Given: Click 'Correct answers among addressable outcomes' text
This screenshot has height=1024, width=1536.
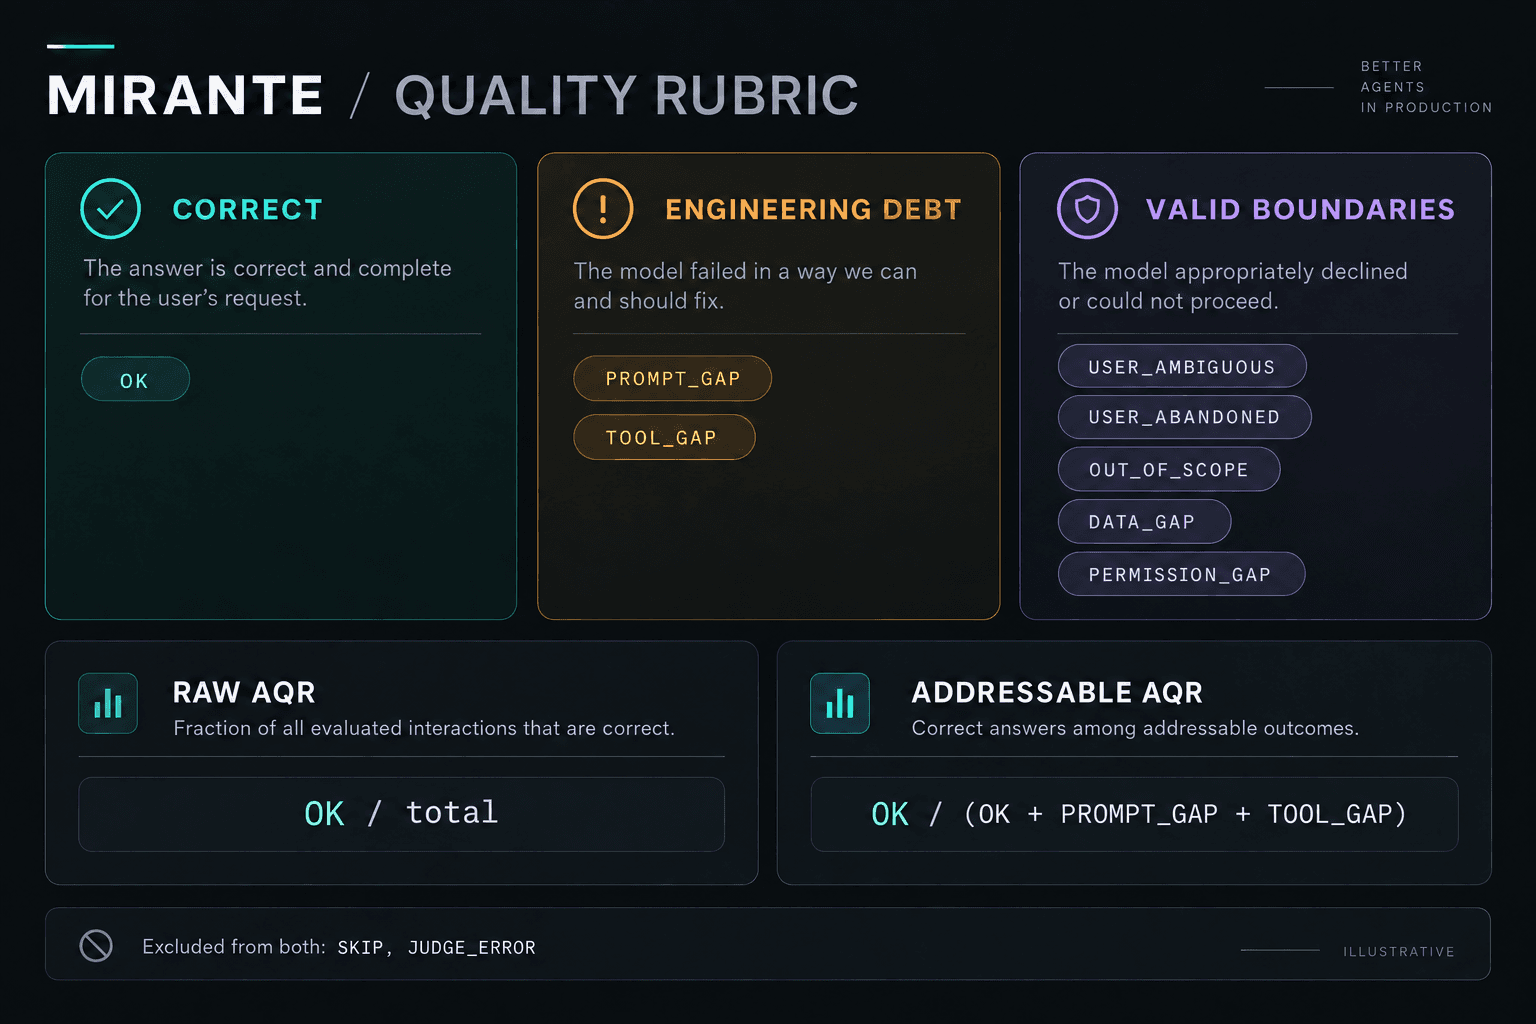Looking at the screenshot, I should [x=1135, y=728].
